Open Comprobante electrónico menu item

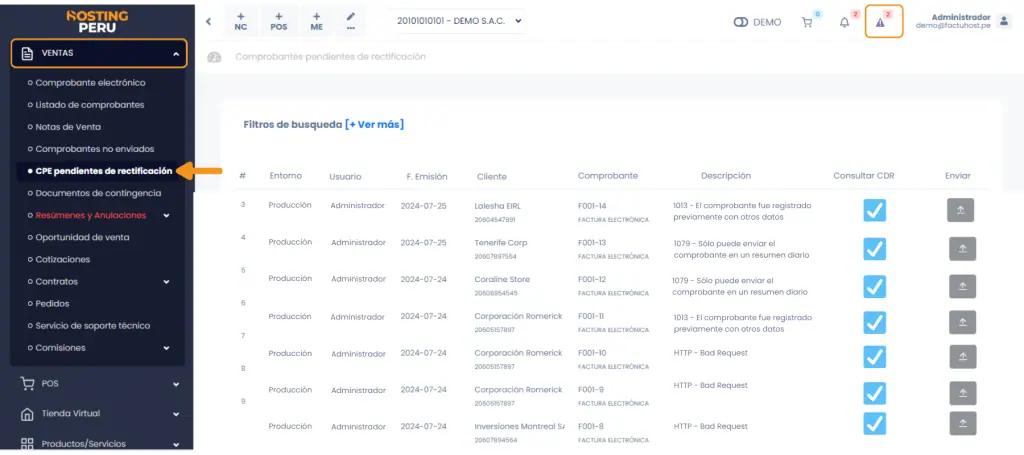tap(90, 83)
